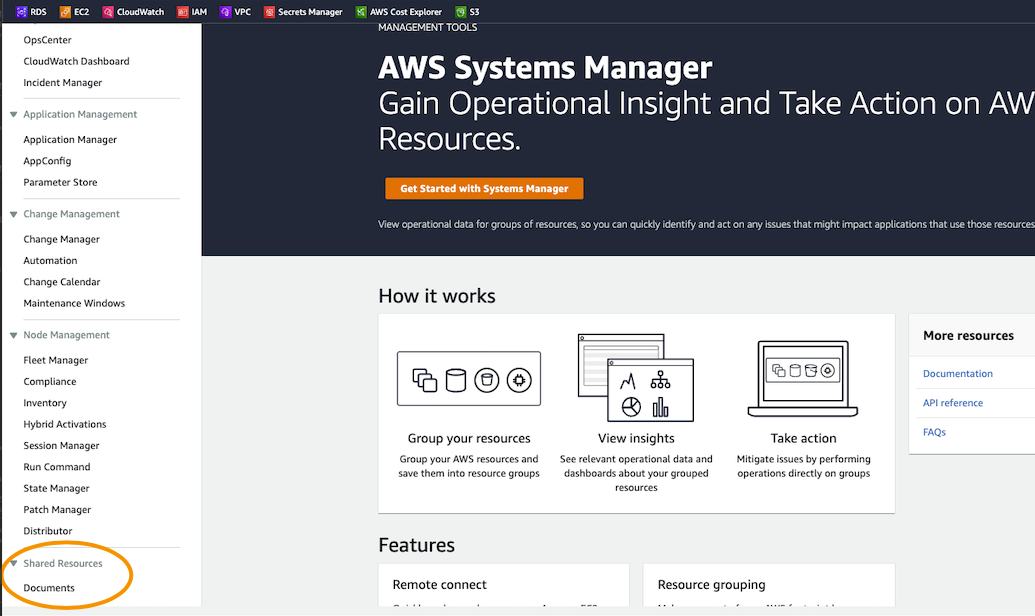
Task: Open the API reference link
Action: click(x=952, y=403)
